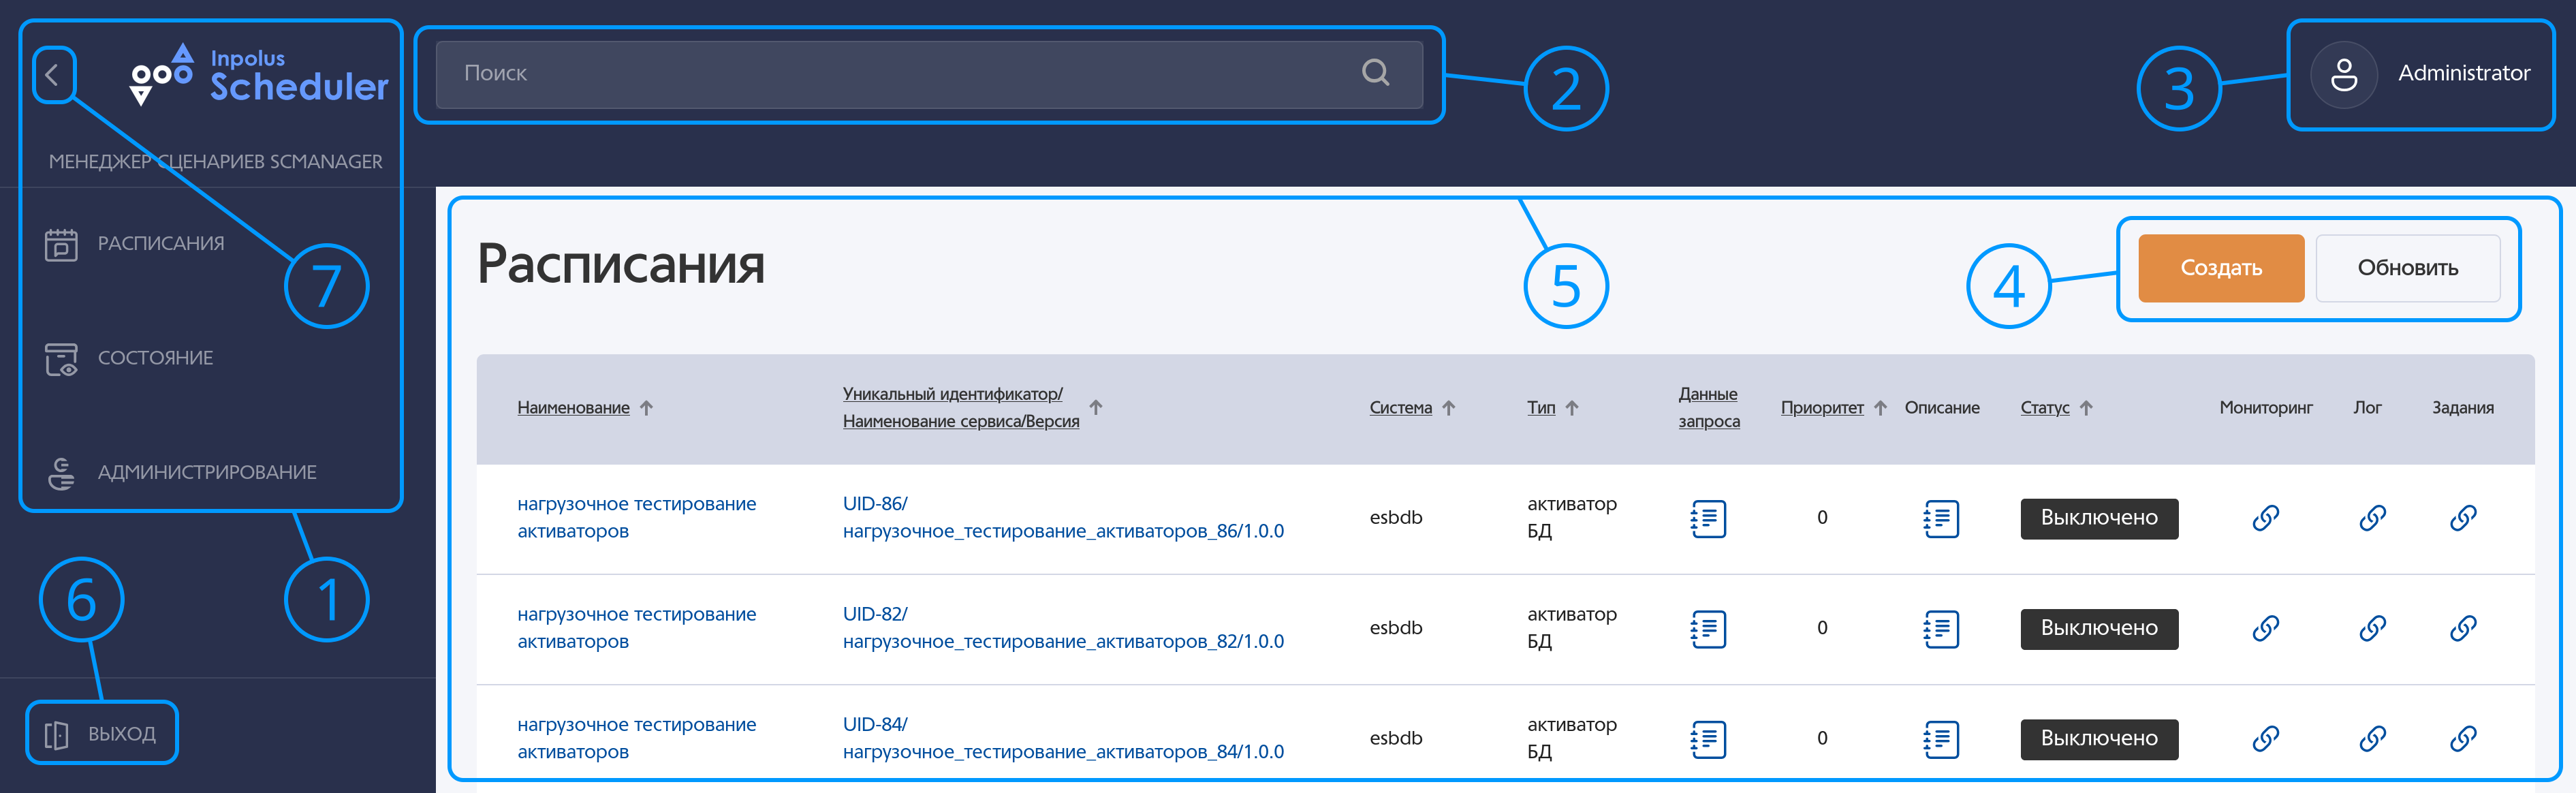Click into the Поиск search field

point(900,74)
